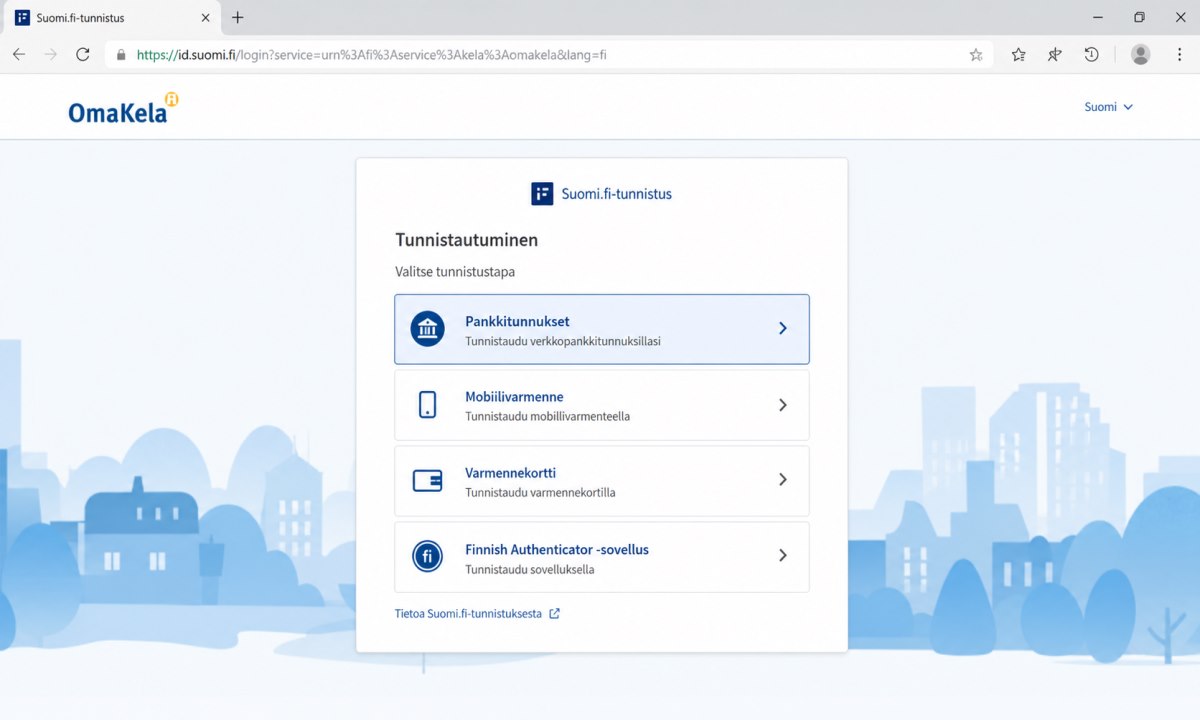Select the Suomi.fi-tunnistus browser tab
Image resolution: width=1200 pixels, height=720 pixels.
112,18
